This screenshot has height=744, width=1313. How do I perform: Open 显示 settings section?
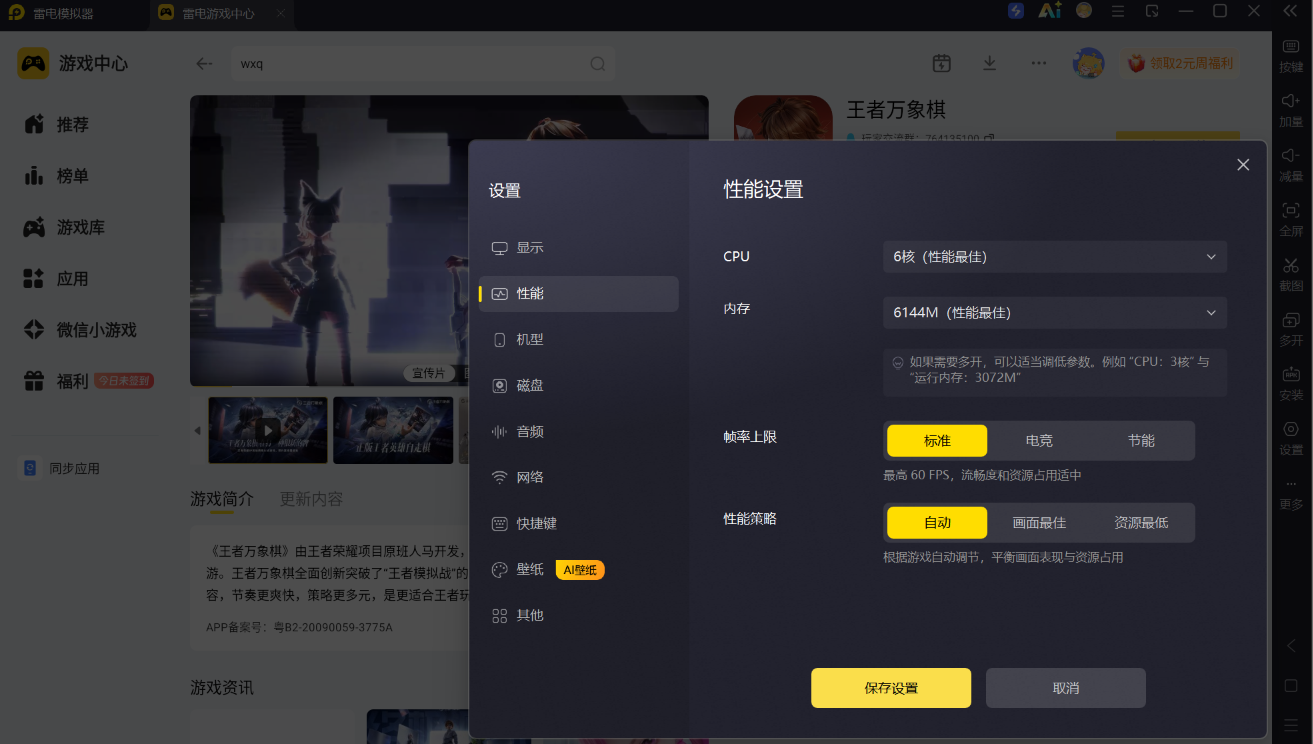(x=578, y=248)
